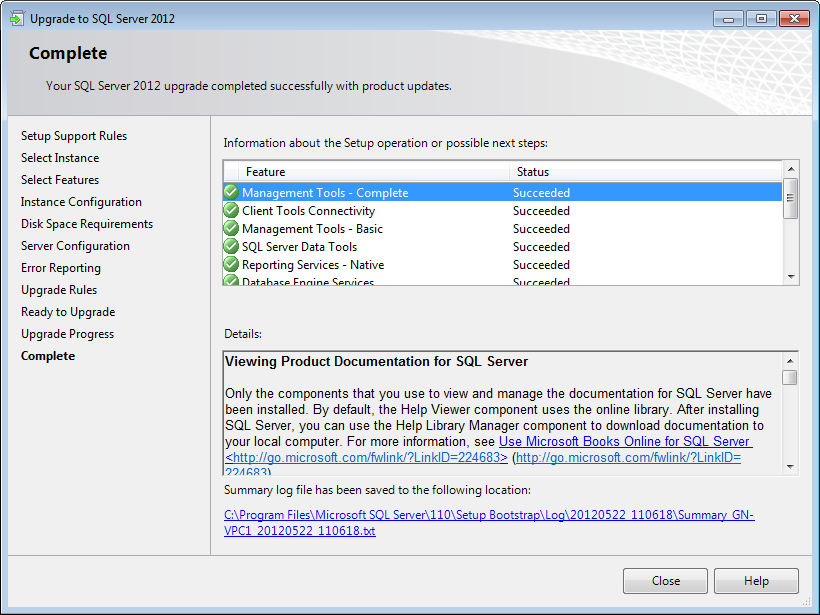The width and height of the screenshot is (820, 615).
Task: Select the Management Tools - Basic row
Action: [503, 229]
